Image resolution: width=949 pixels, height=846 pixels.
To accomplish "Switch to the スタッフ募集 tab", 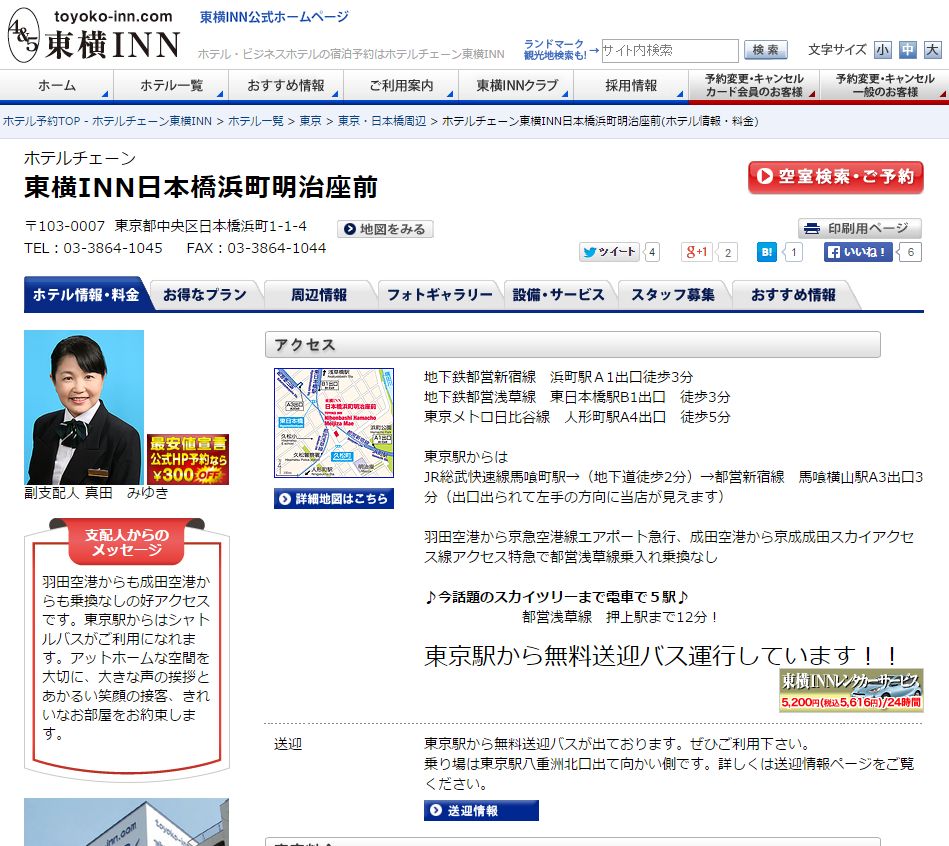I will (673, 295).
